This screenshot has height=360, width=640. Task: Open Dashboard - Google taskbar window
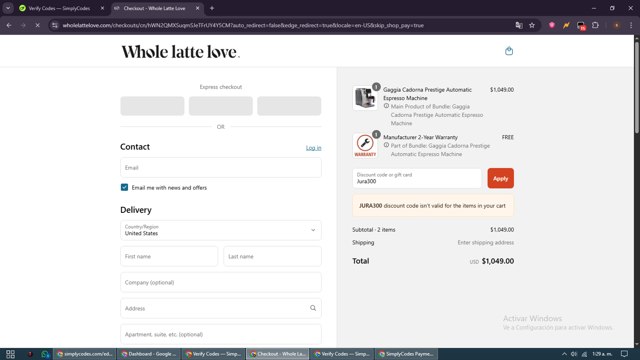pyautogui.click(x=149, y=354)
